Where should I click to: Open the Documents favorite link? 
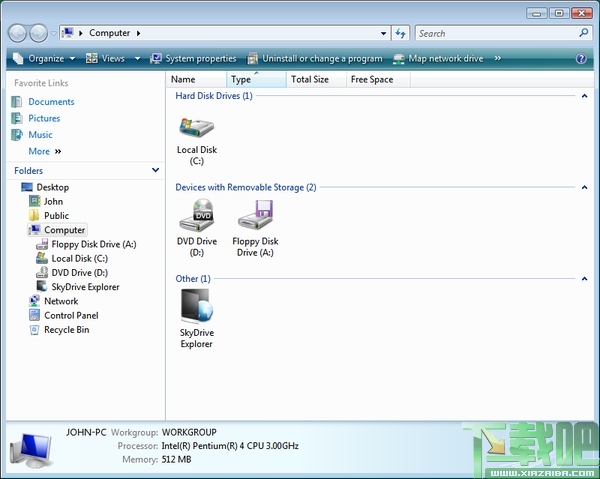pos(51,102)
